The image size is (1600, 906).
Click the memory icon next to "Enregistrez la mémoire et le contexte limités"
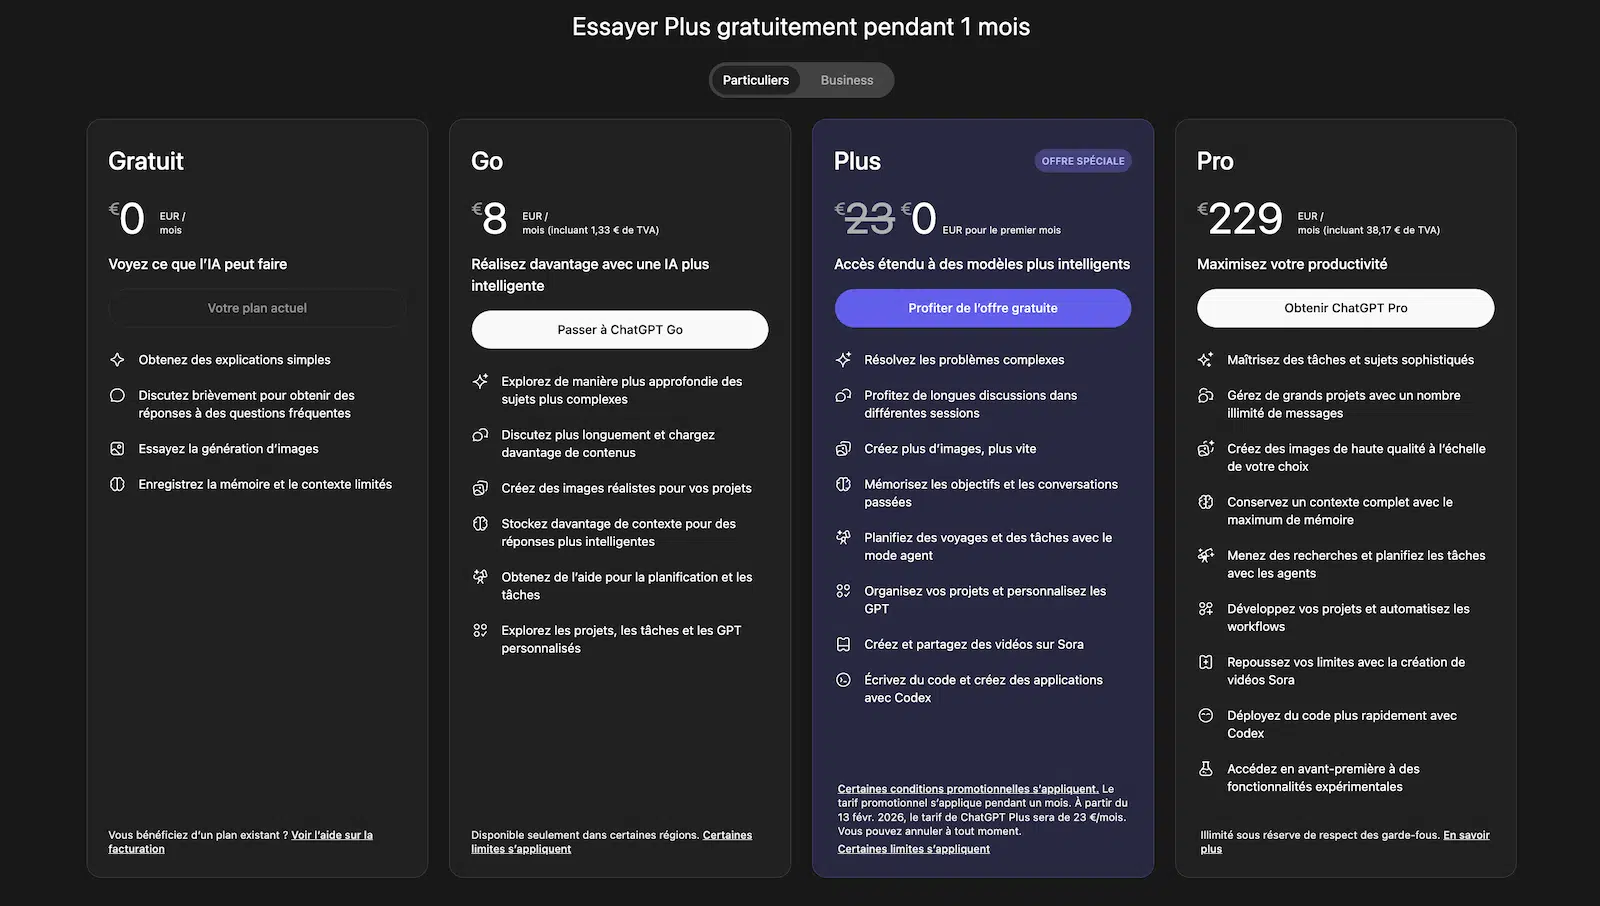(117, 483)
